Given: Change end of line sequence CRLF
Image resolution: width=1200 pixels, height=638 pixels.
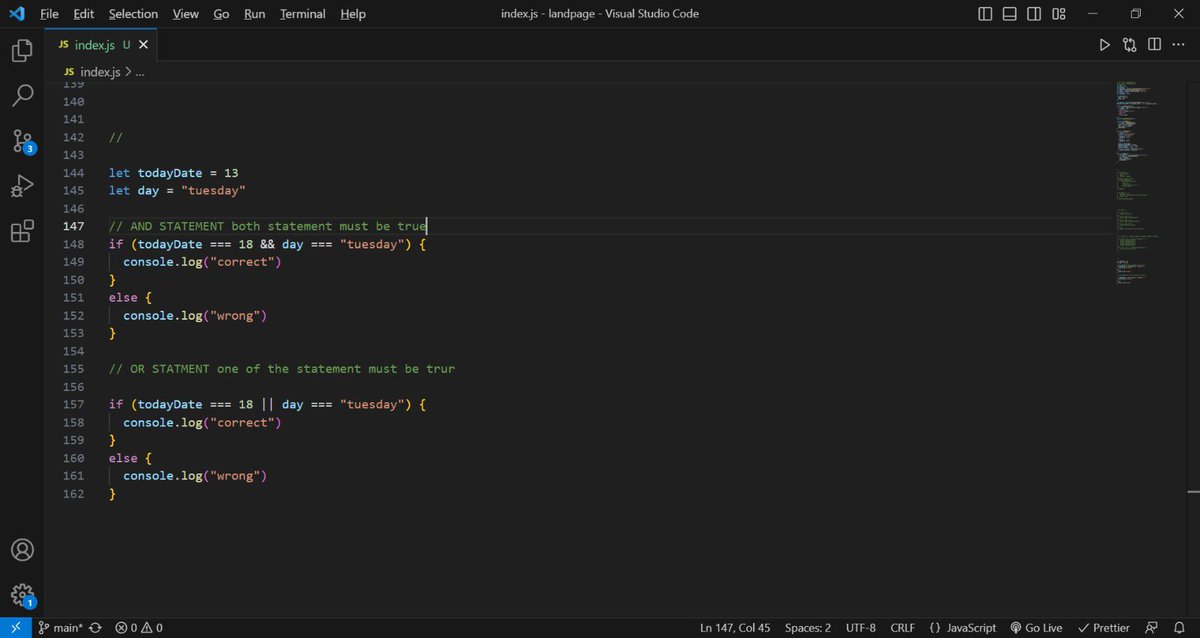Looking at the screenshot, I should (903, 628).
